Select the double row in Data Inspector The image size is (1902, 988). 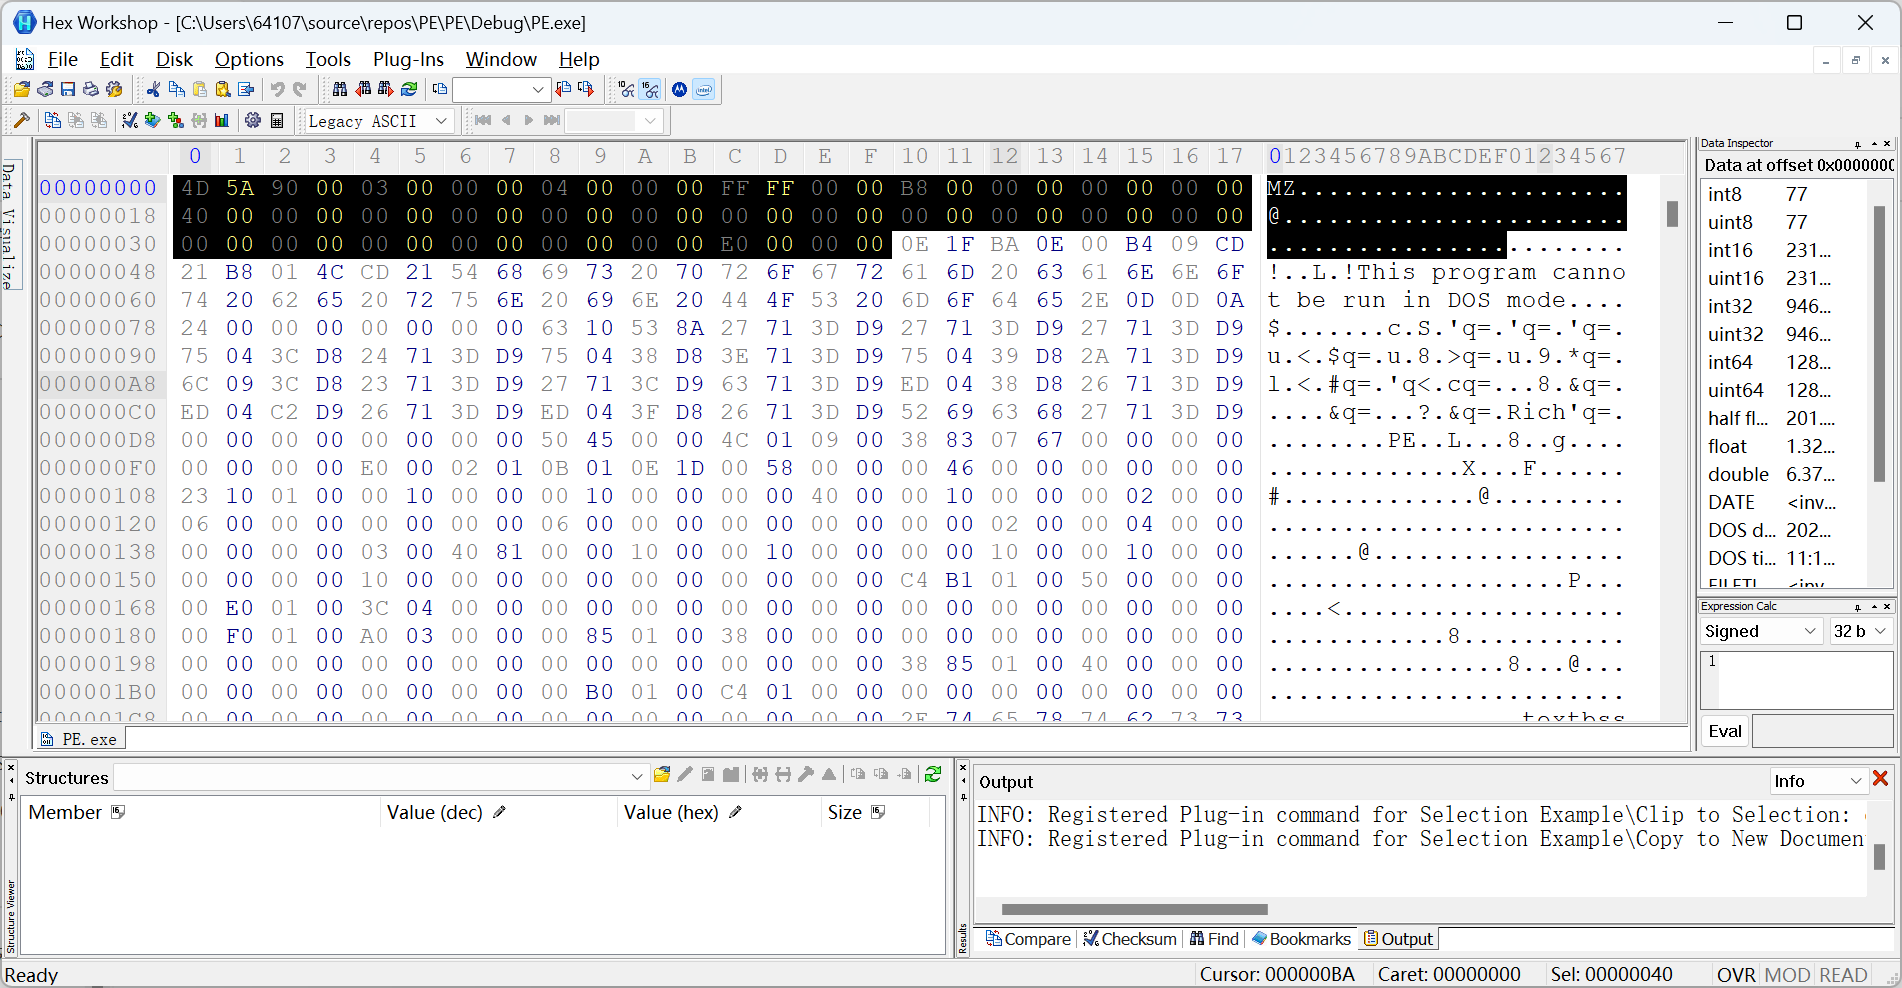(x=1784, y=474)
